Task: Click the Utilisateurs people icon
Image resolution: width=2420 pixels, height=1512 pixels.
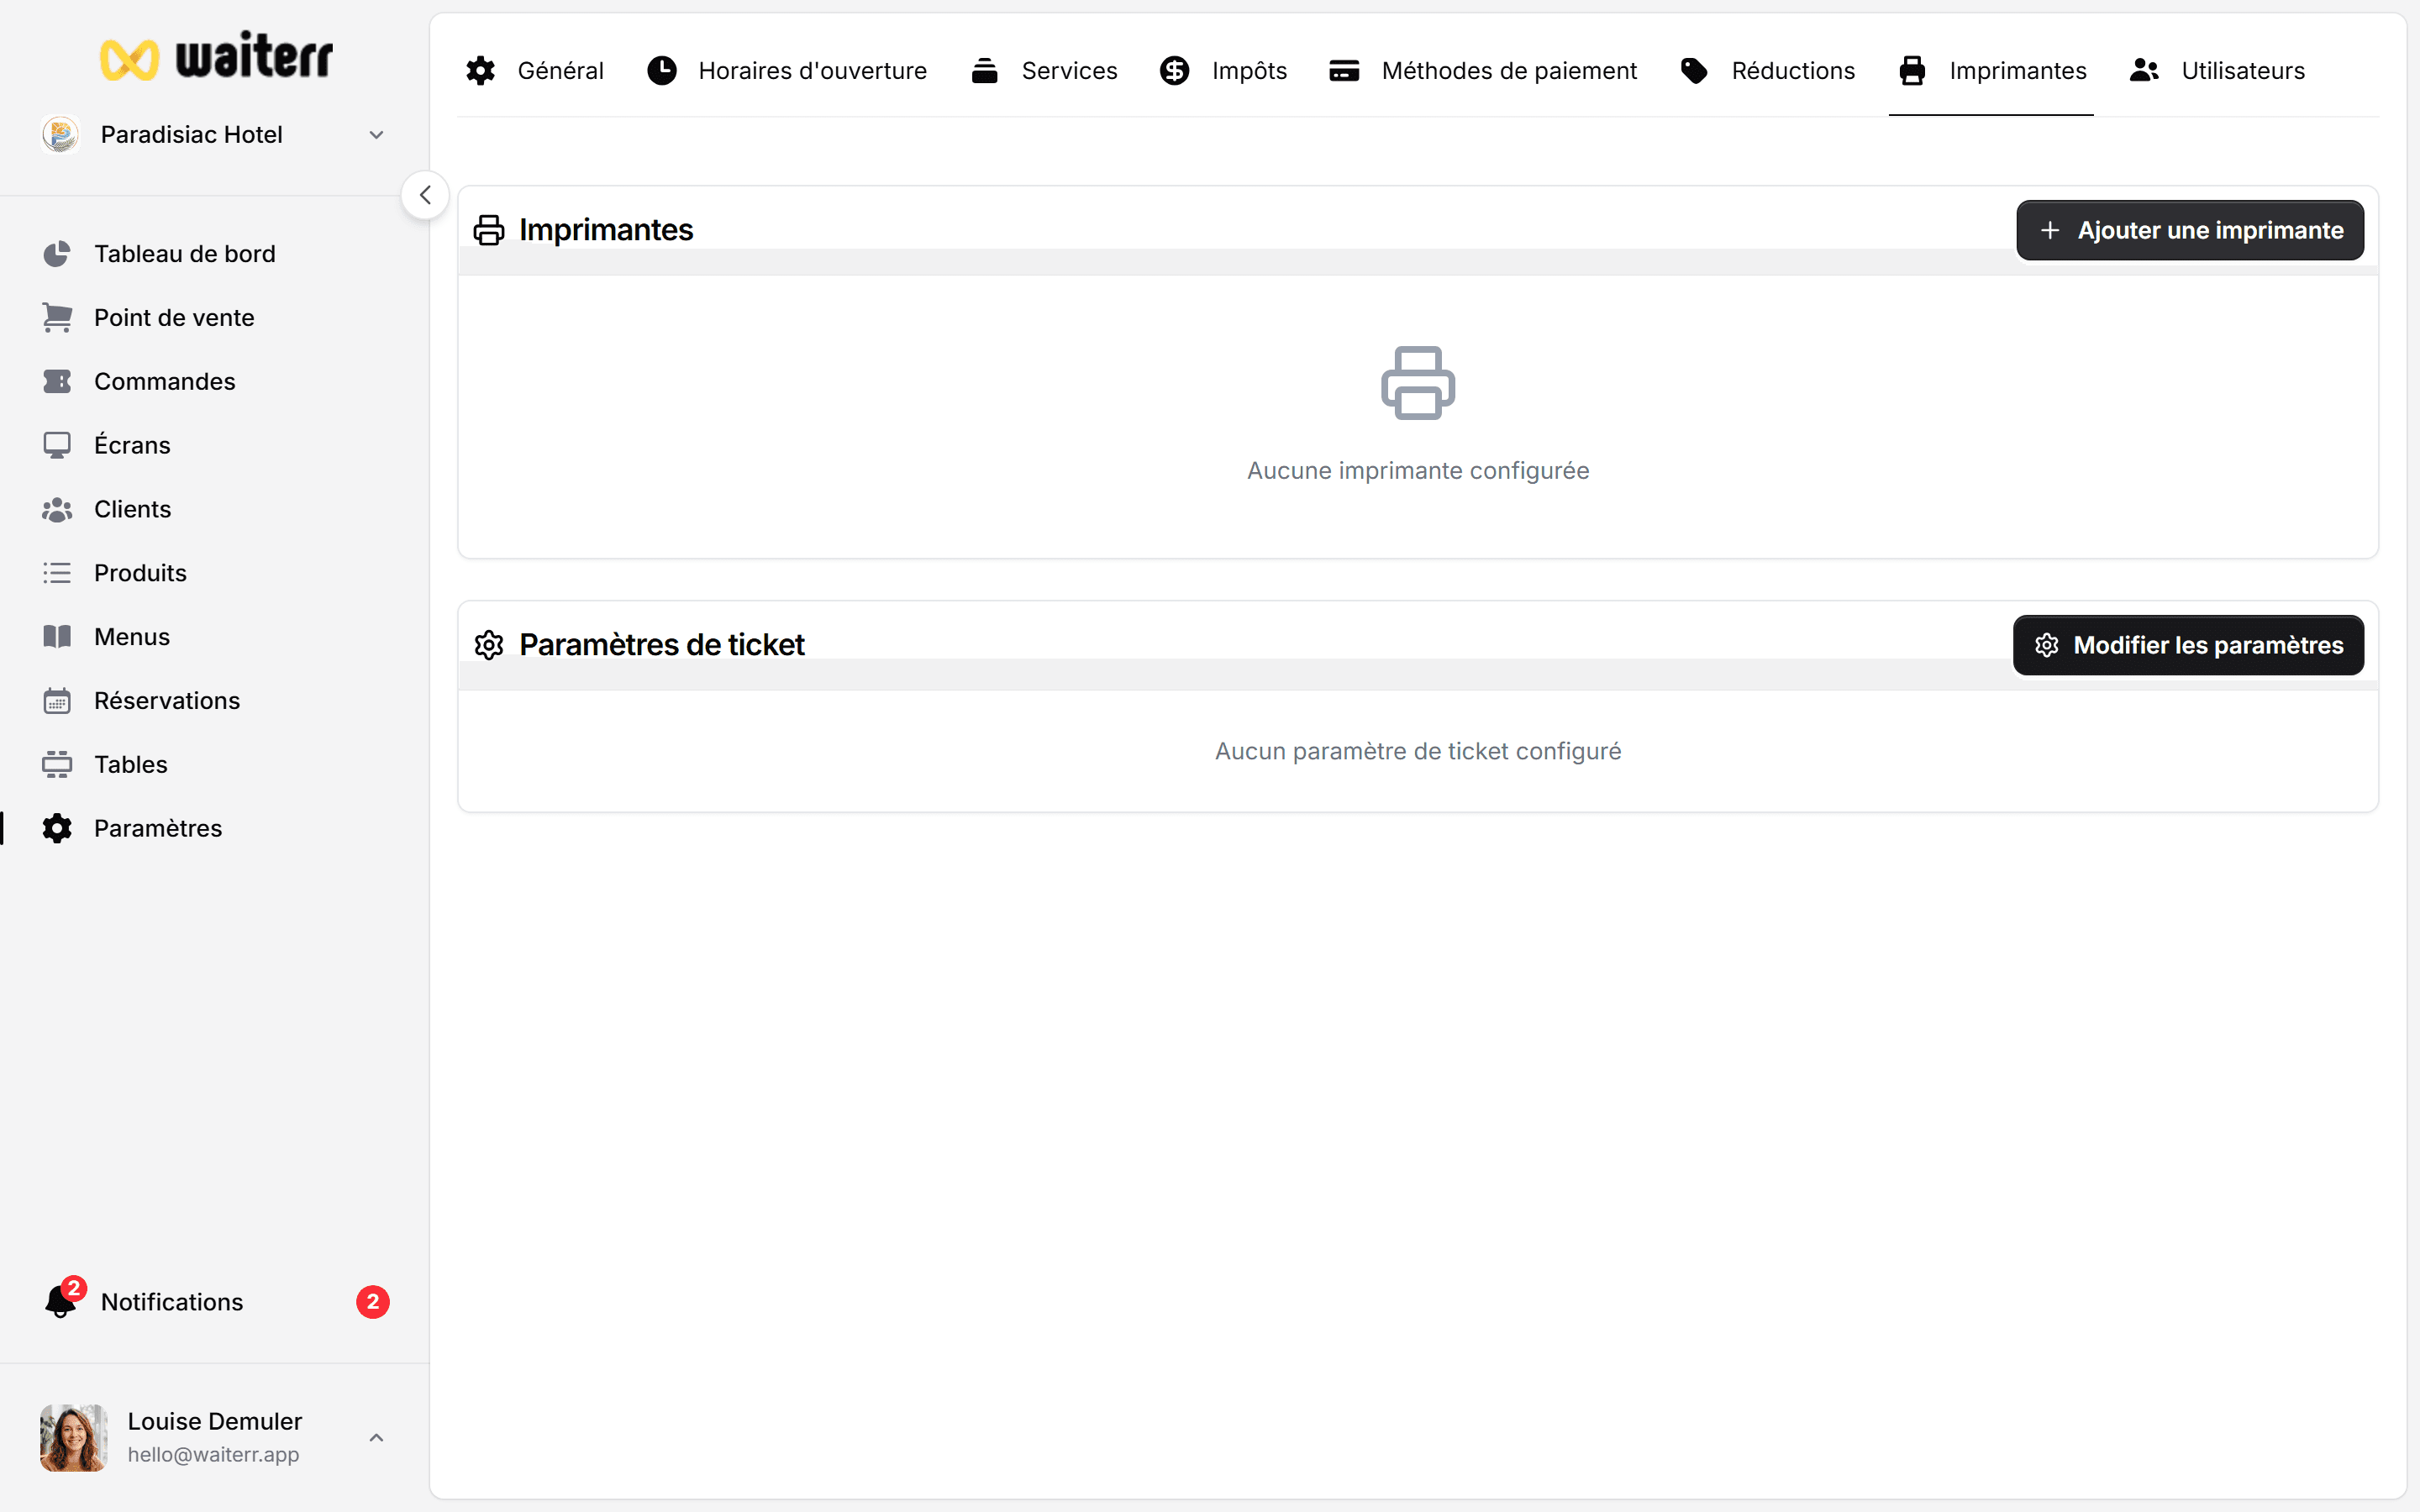Action: tap(2144, 70)
